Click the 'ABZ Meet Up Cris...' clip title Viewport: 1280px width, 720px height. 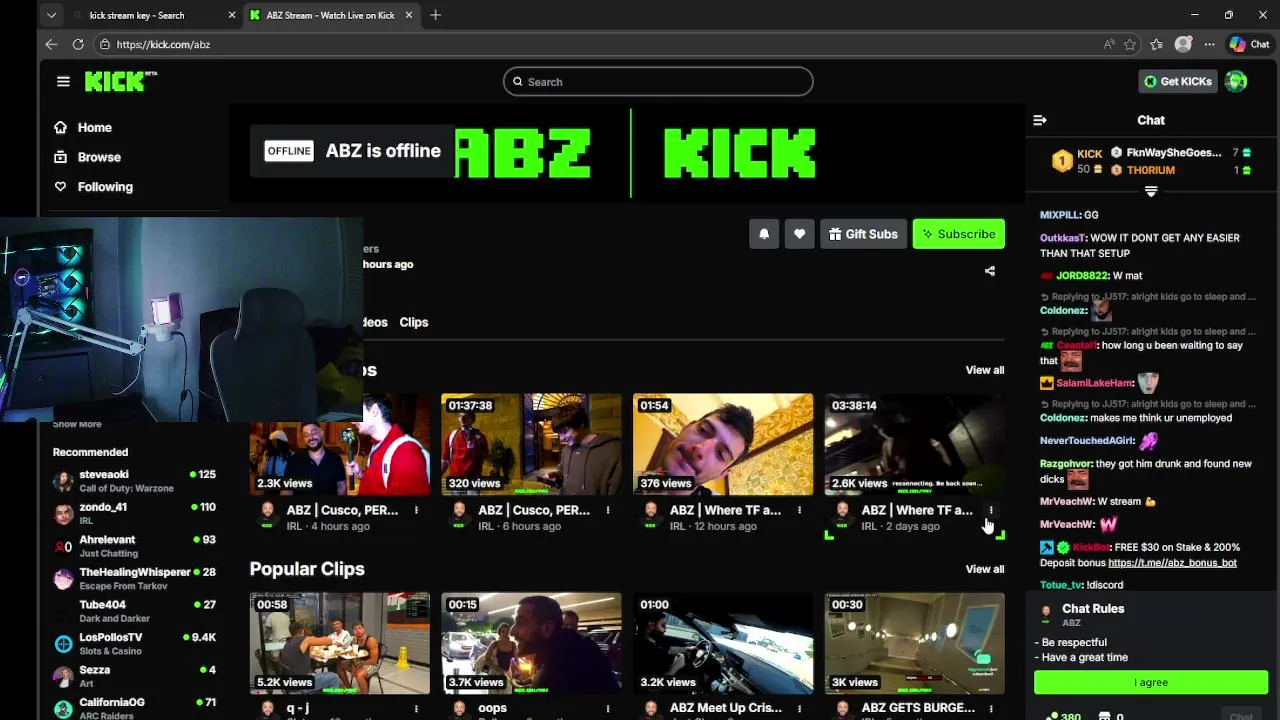tap(726, 708)
